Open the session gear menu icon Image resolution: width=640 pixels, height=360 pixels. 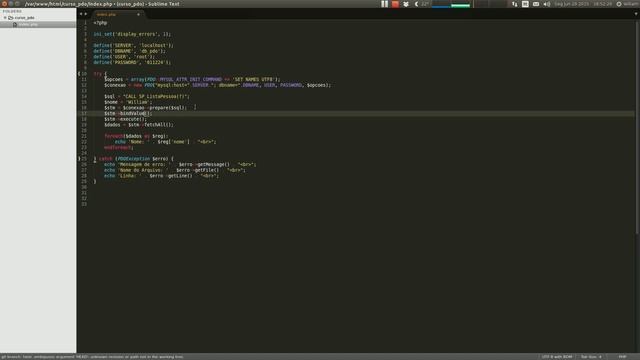pos(619,4)
